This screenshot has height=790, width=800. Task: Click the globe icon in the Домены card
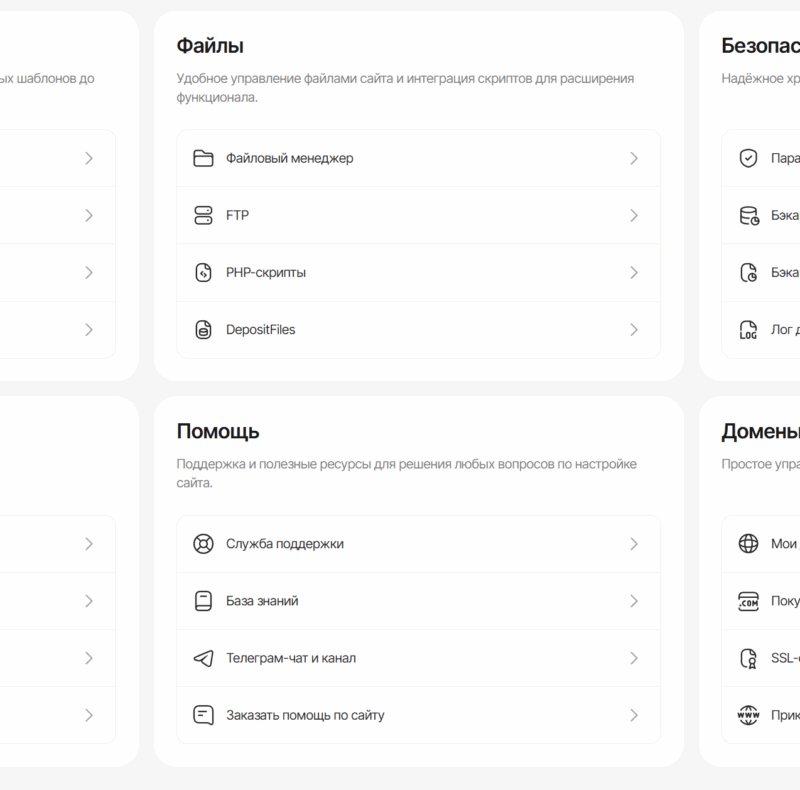[748, 544]
